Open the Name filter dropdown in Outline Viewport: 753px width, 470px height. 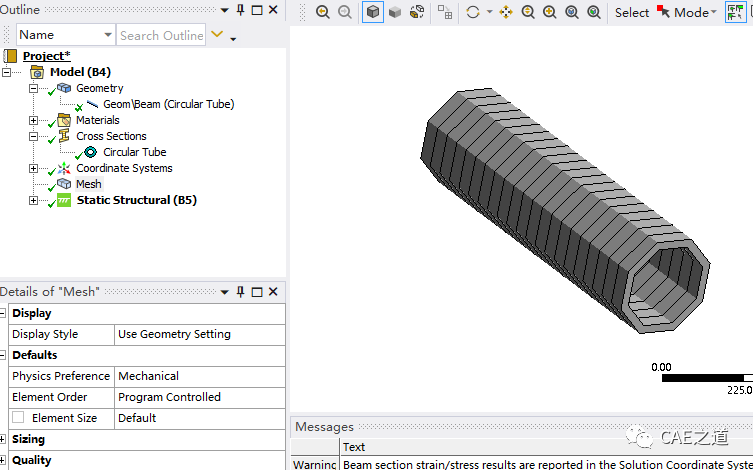[65, 35]
